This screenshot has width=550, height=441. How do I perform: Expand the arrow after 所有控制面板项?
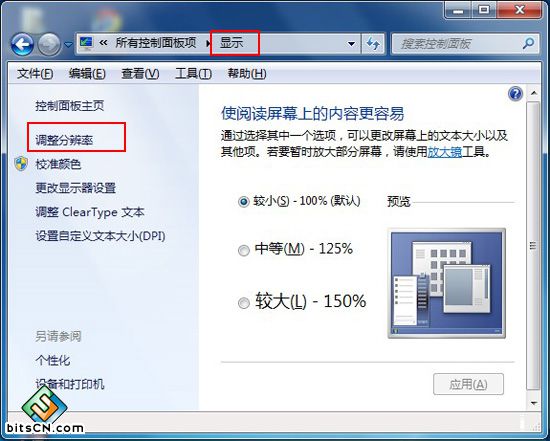click(x=208, y=44)
